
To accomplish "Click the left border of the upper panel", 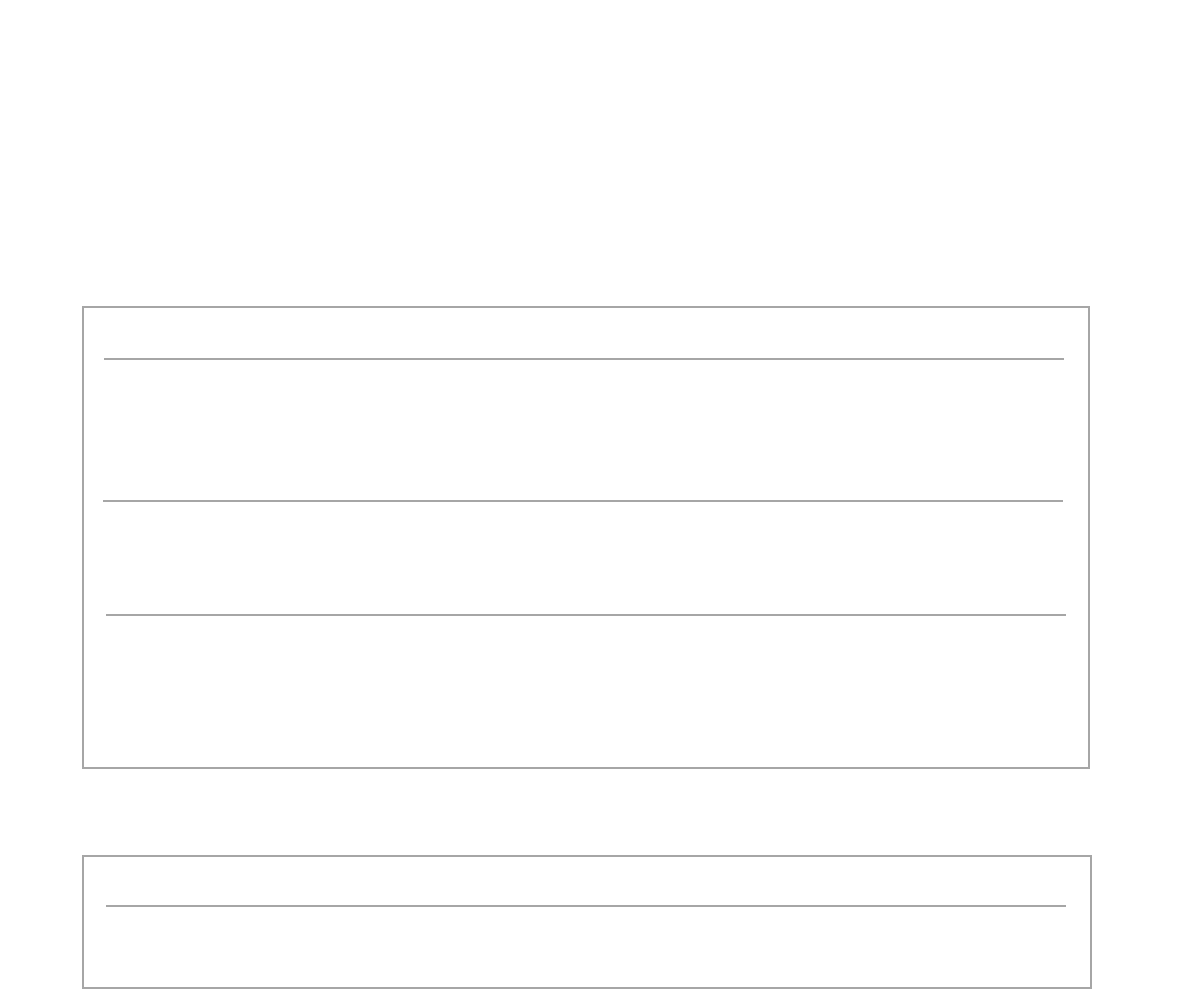I will click(x=83, y=537).
